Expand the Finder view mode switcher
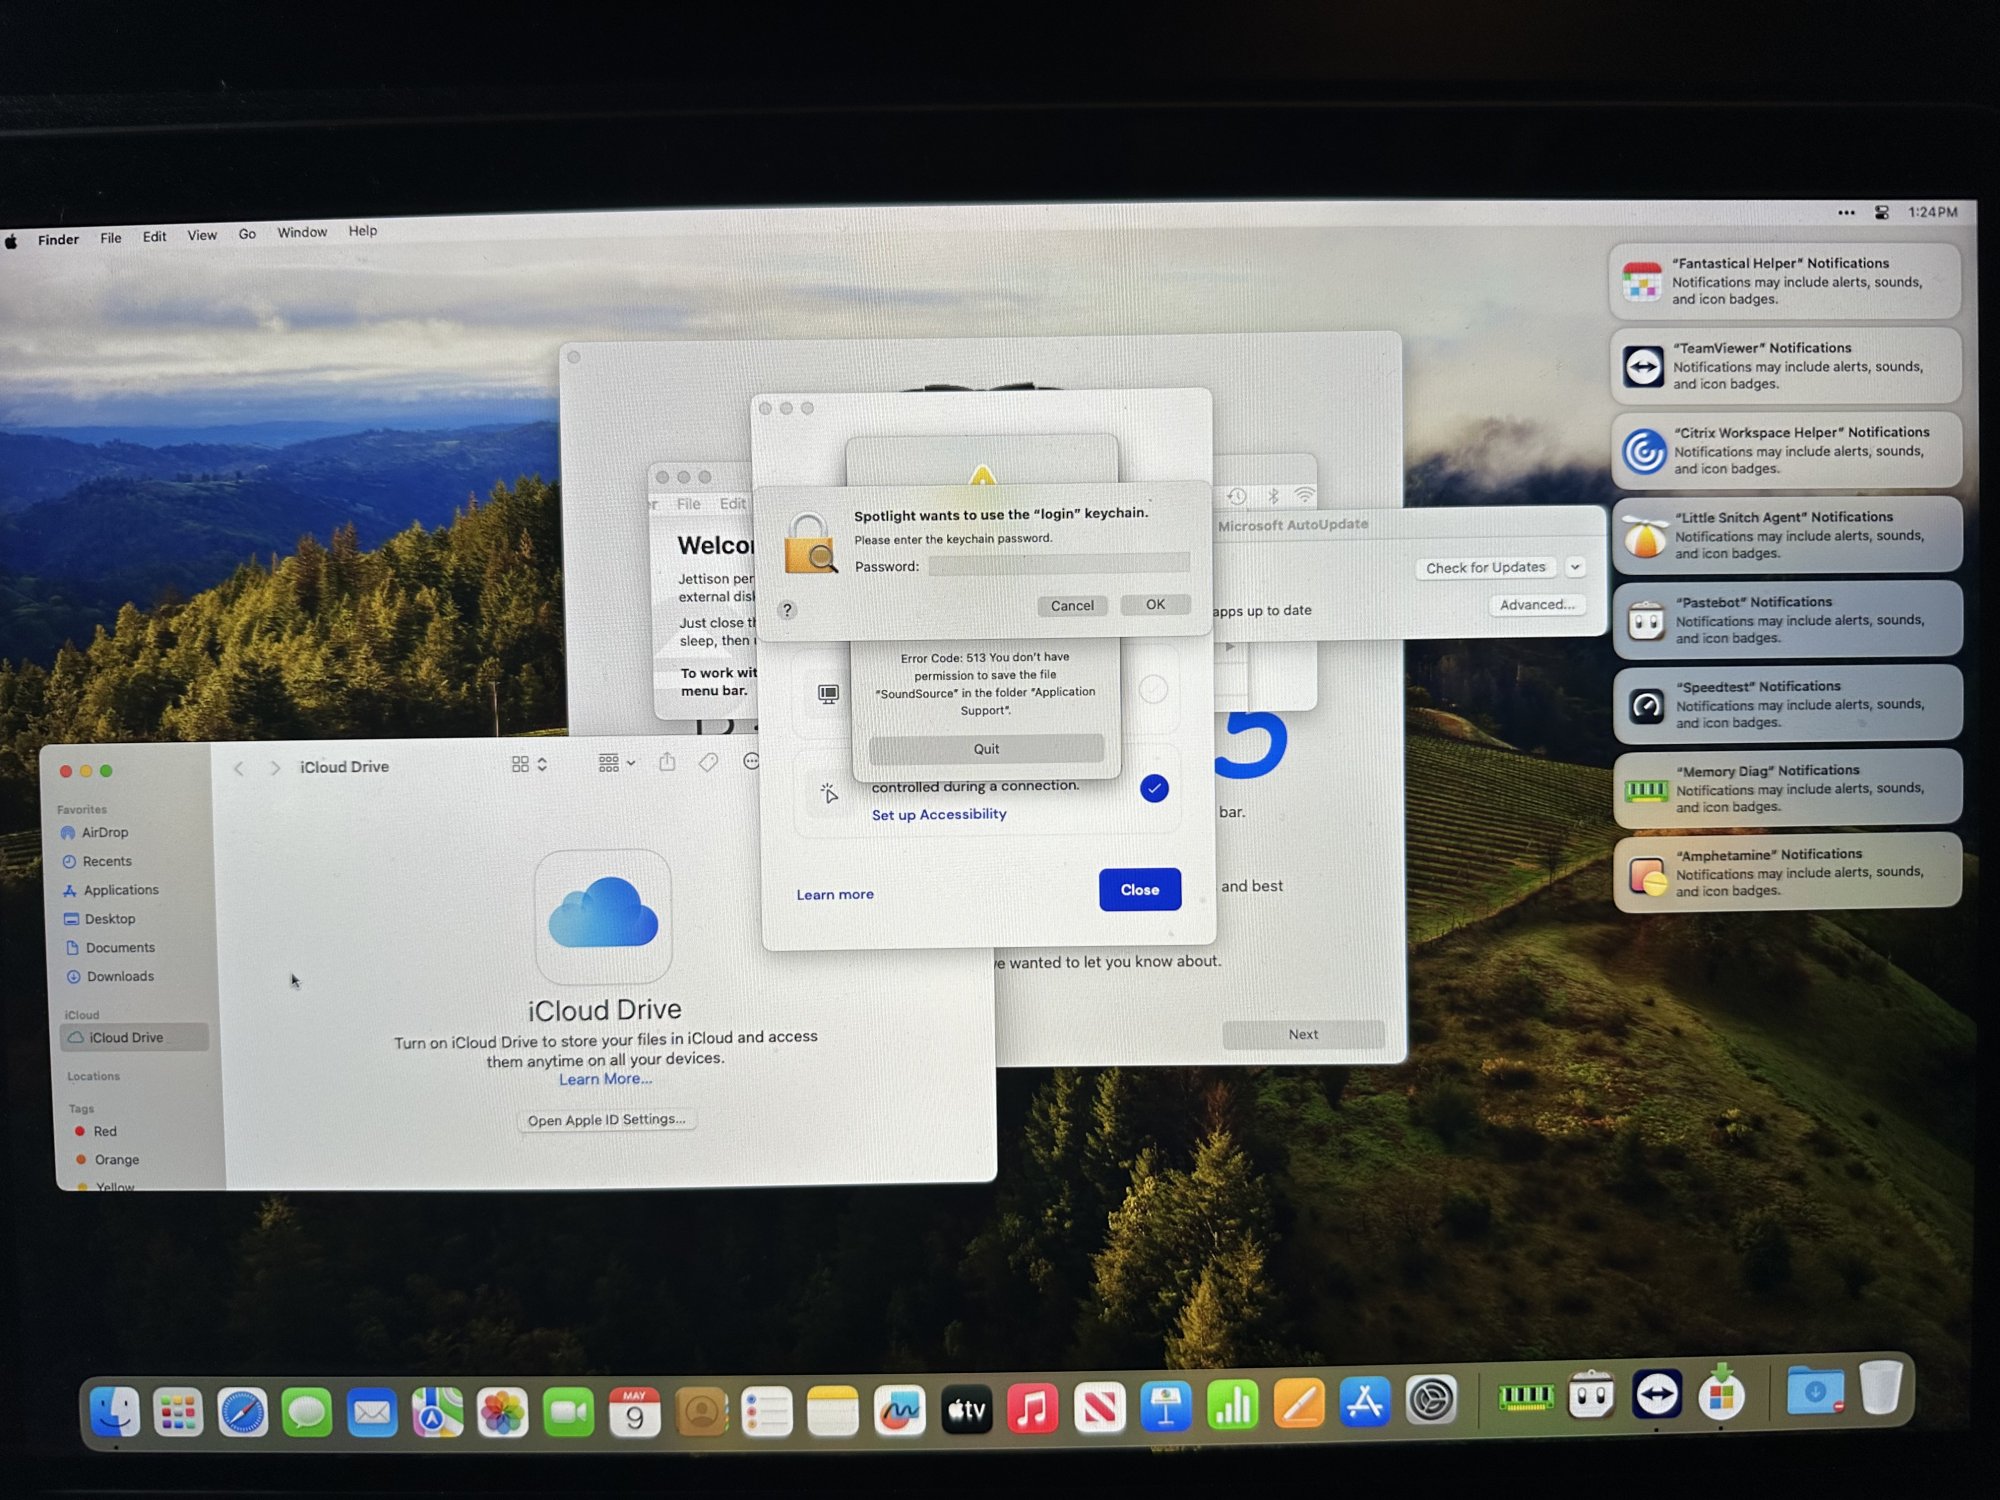The height and width of the screenshot is (1500, 2000). [x=529, y=764]
